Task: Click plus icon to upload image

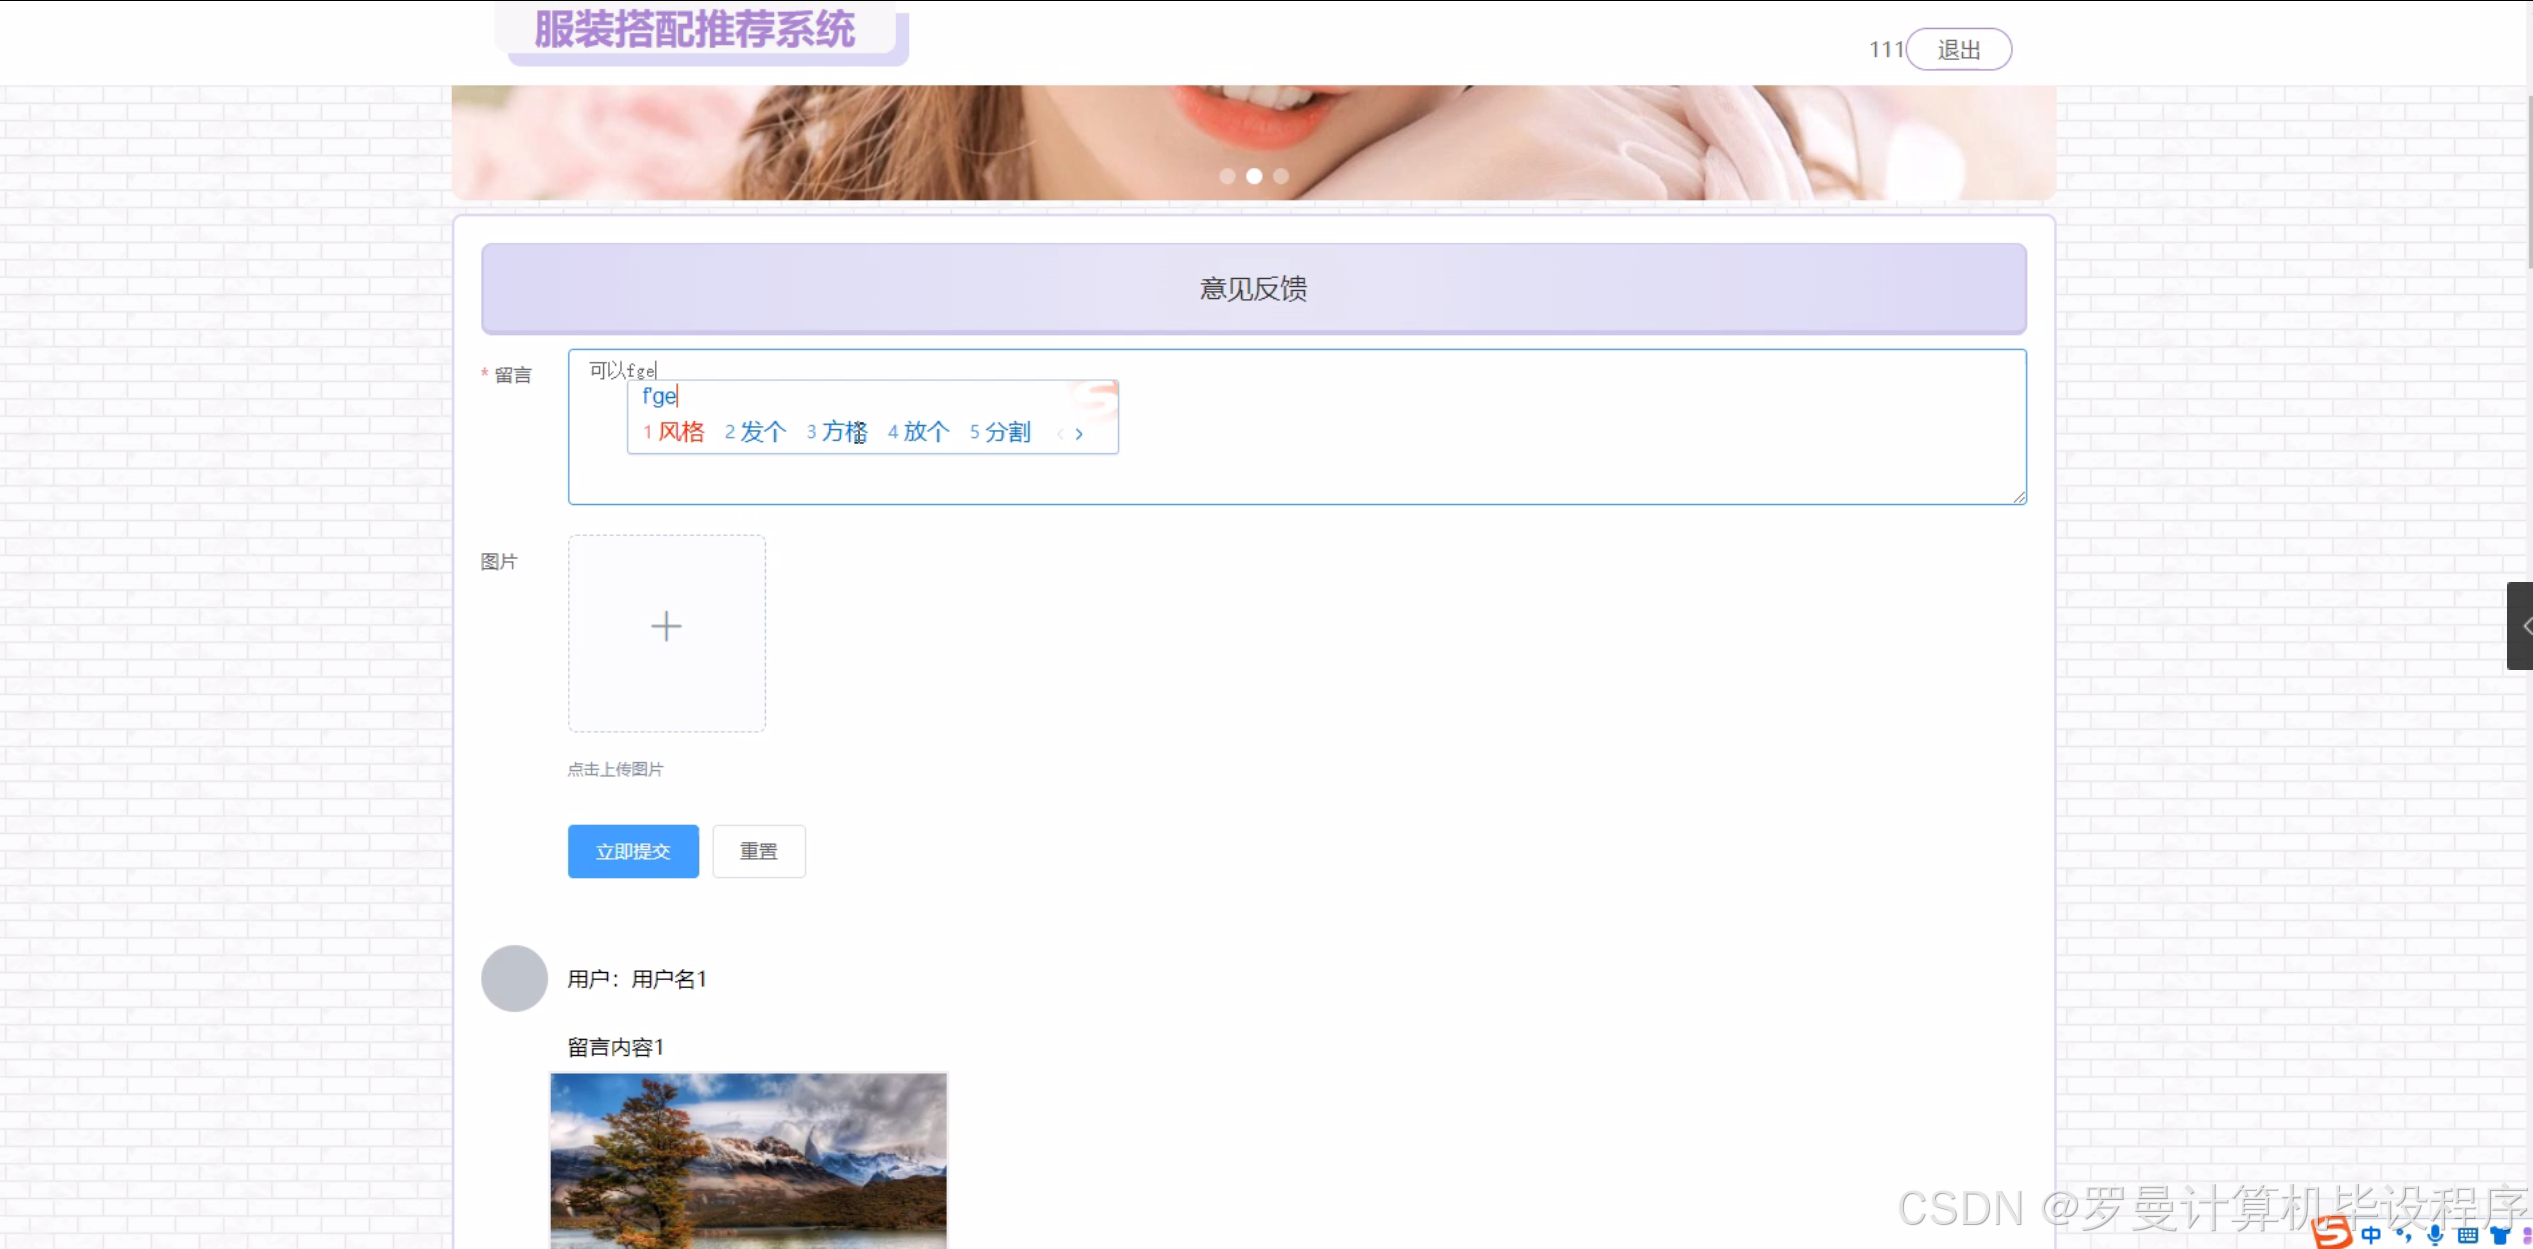Action: [x=666, y=627]
